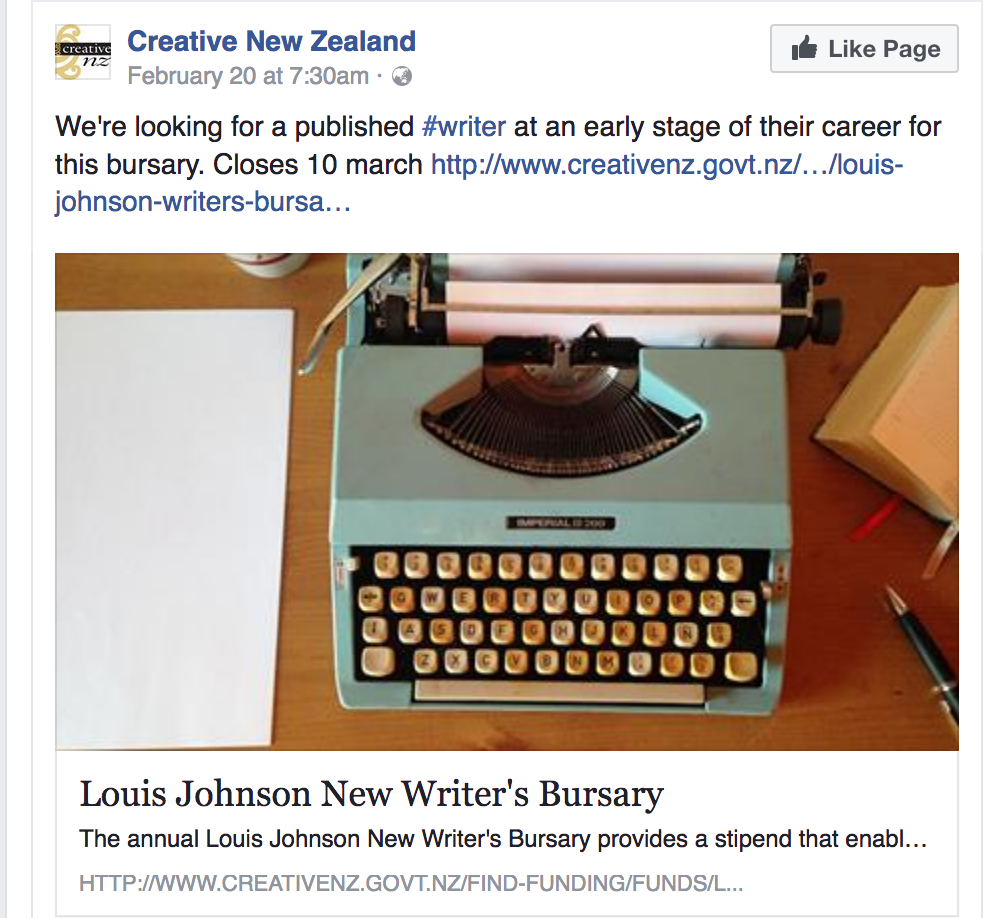Click the globe public audience icon
Image resolution: width=1000 pixels, height=918 pixels.
(x=402, y=76)
